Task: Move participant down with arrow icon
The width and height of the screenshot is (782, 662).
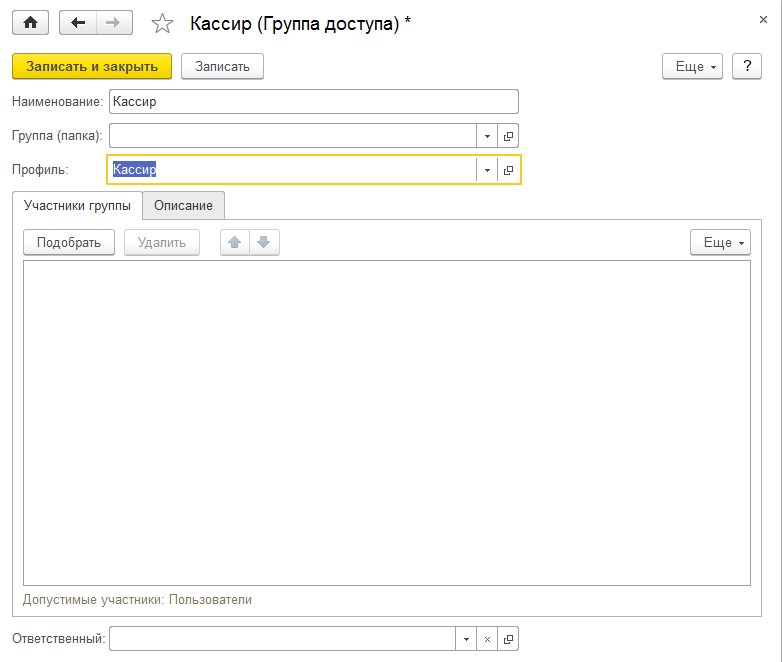Action: coord(264,242)
